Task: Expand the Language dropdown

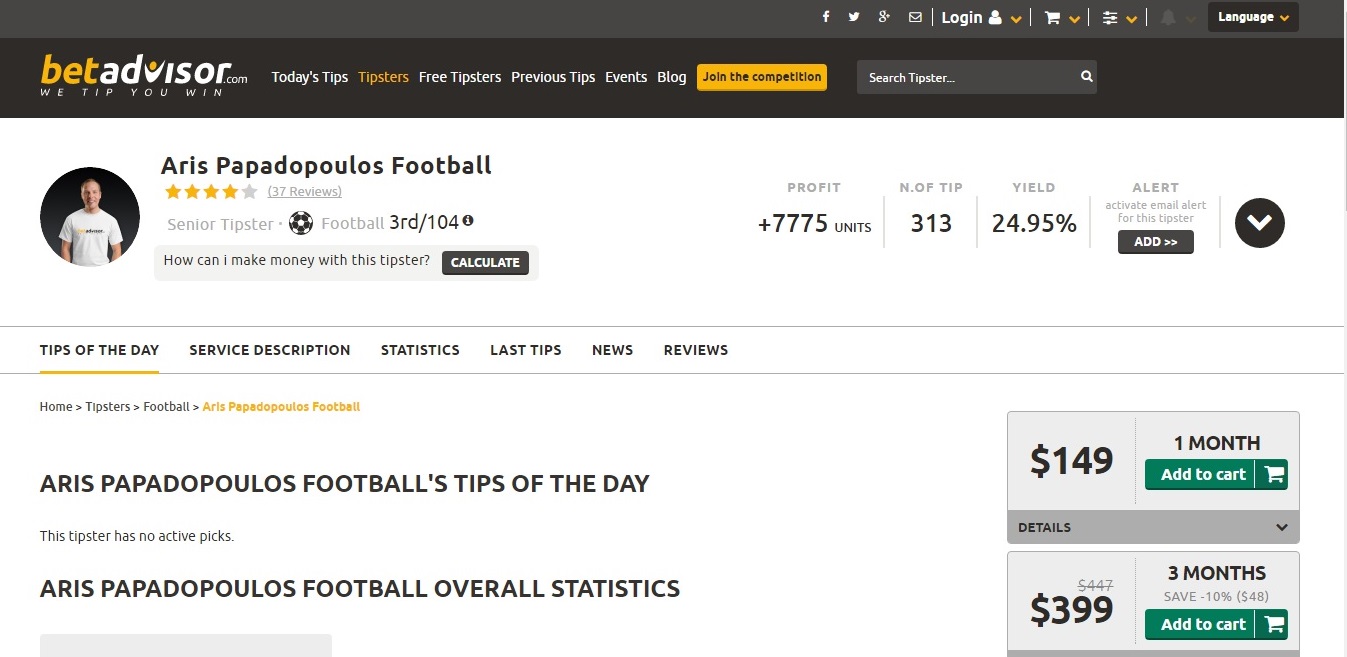Action: pyautogui.click(x=1253, y=17)
